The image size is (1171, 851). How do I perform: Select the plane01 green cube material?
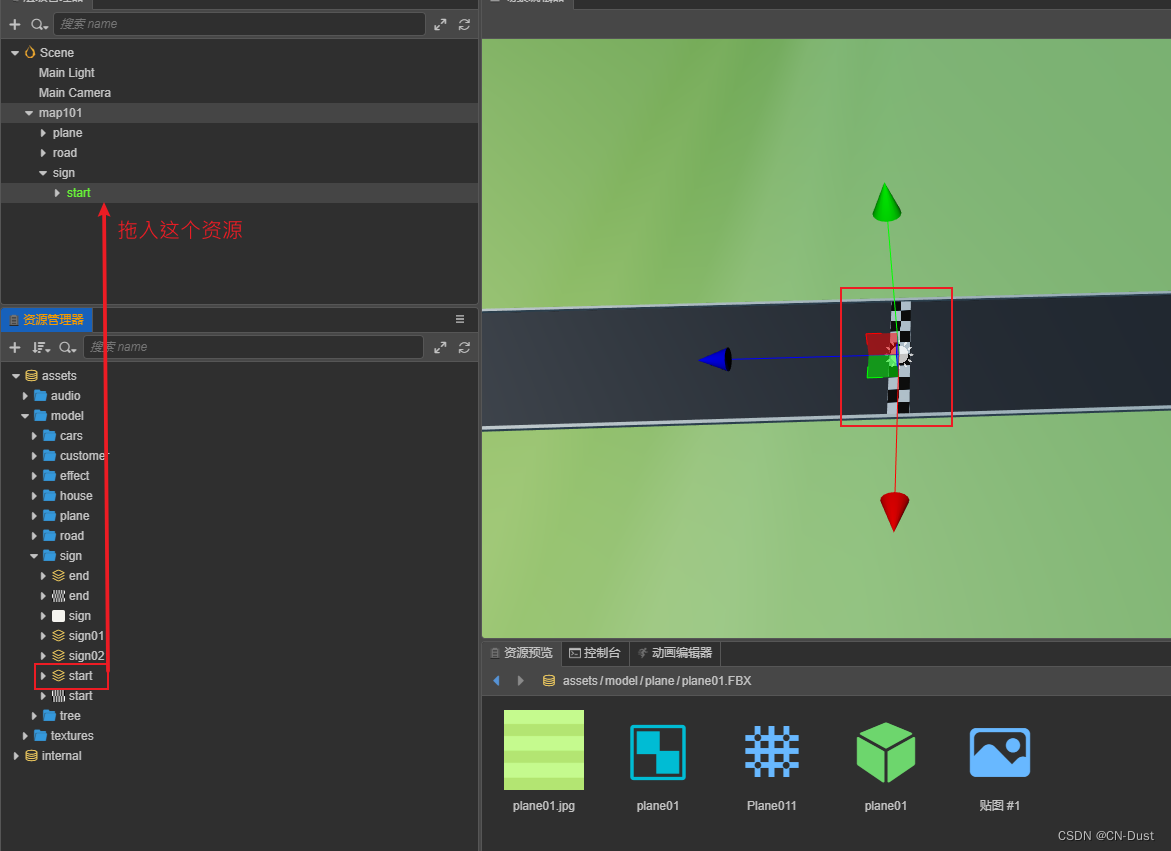click(x=886, y=752)
